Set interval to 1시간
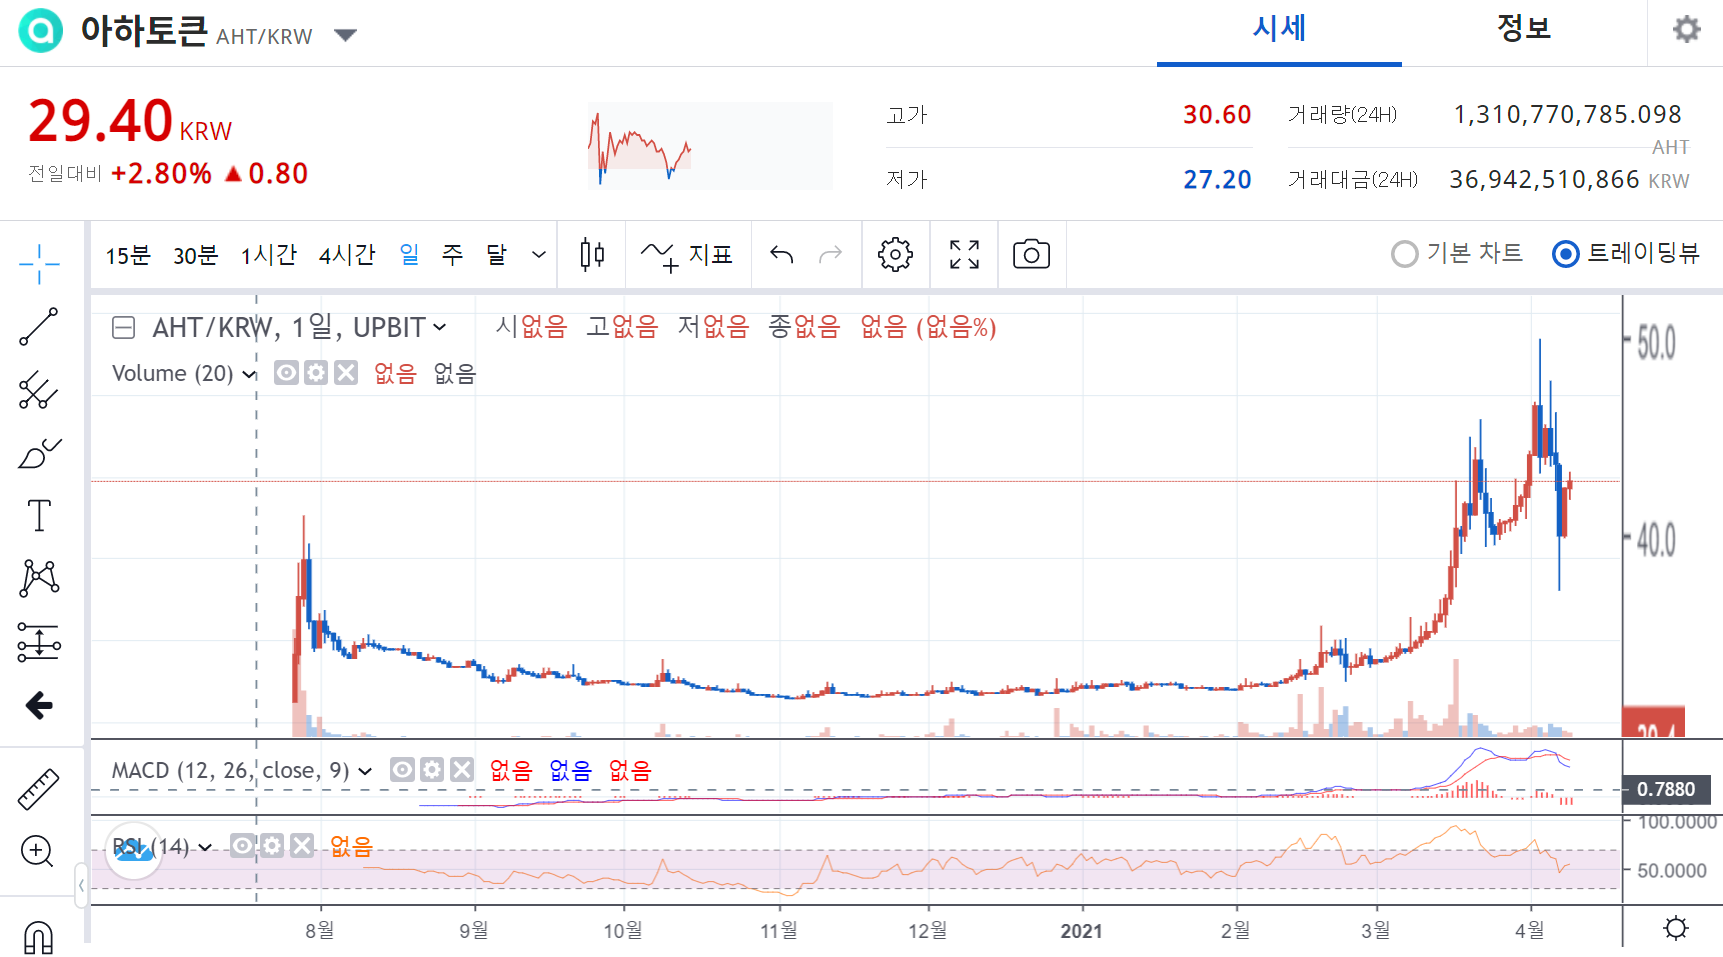The width and height of the screenshot is (1723, 957). tap(268, 255)
